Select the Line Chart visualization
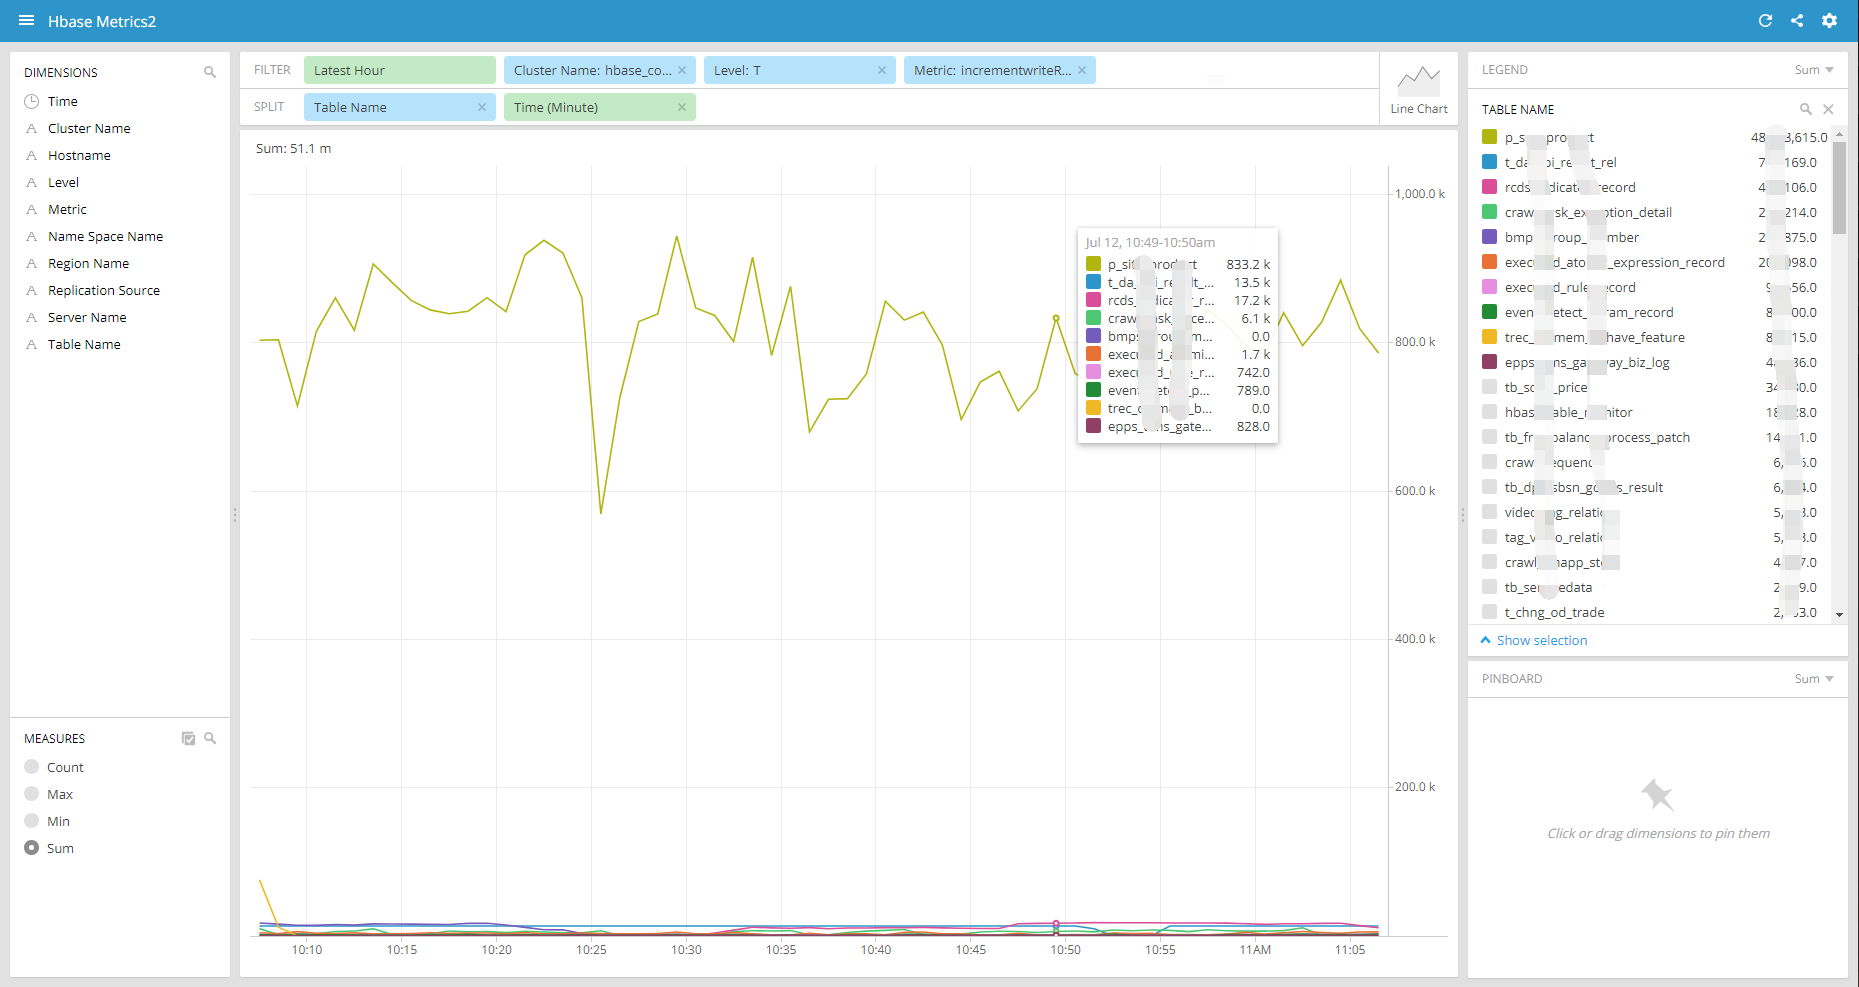 point(1418,88)
